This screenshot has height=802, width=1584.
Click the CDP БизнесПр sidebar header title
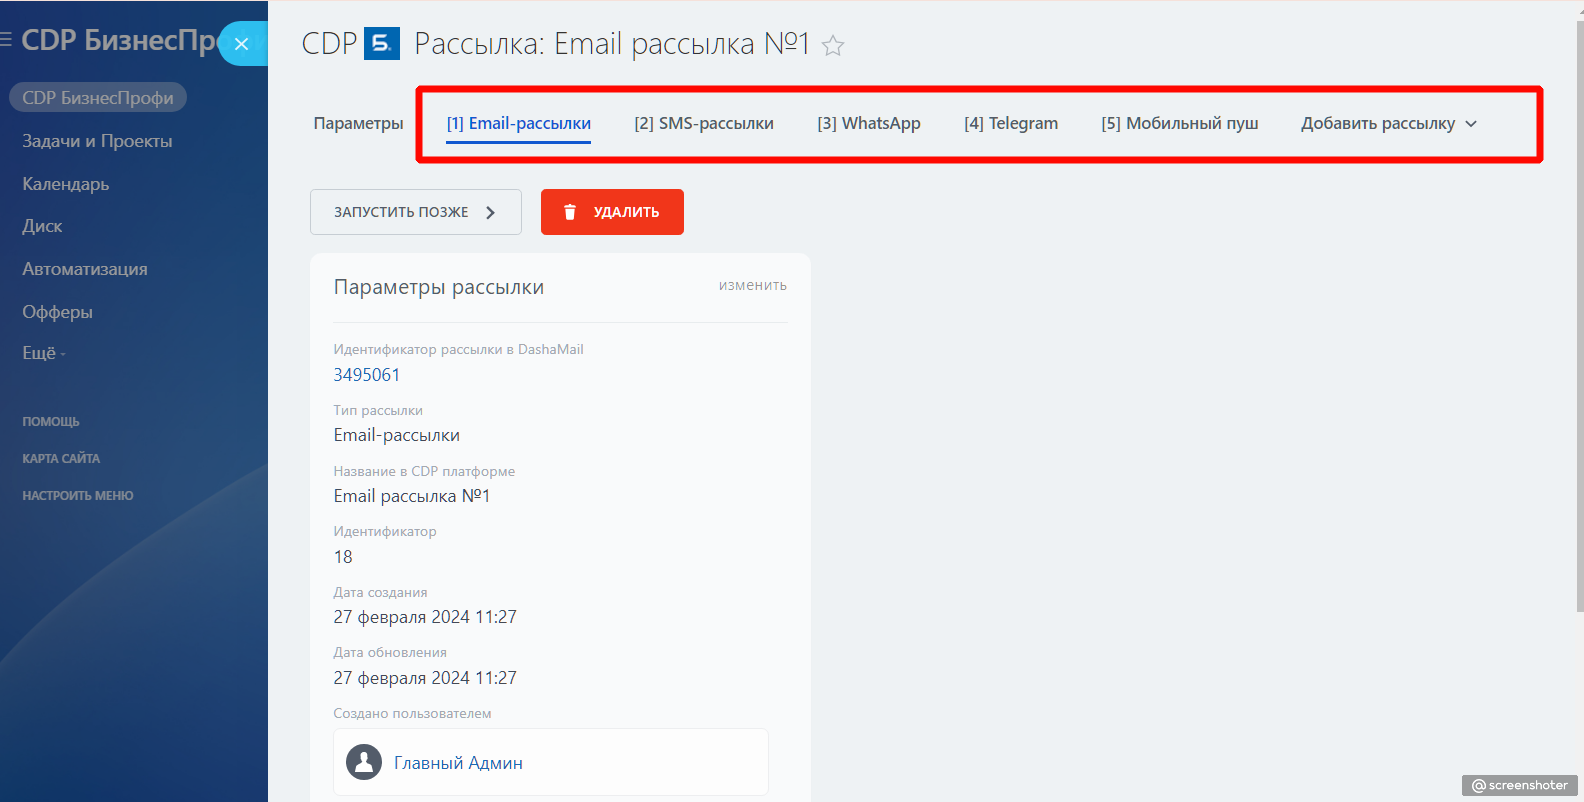point(118,40)
